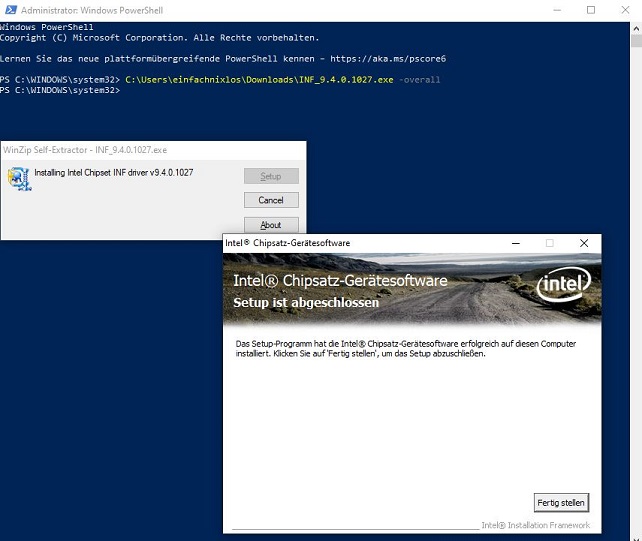
Task: Maximize the PowerShell window
Action: (x=591, y=10)
